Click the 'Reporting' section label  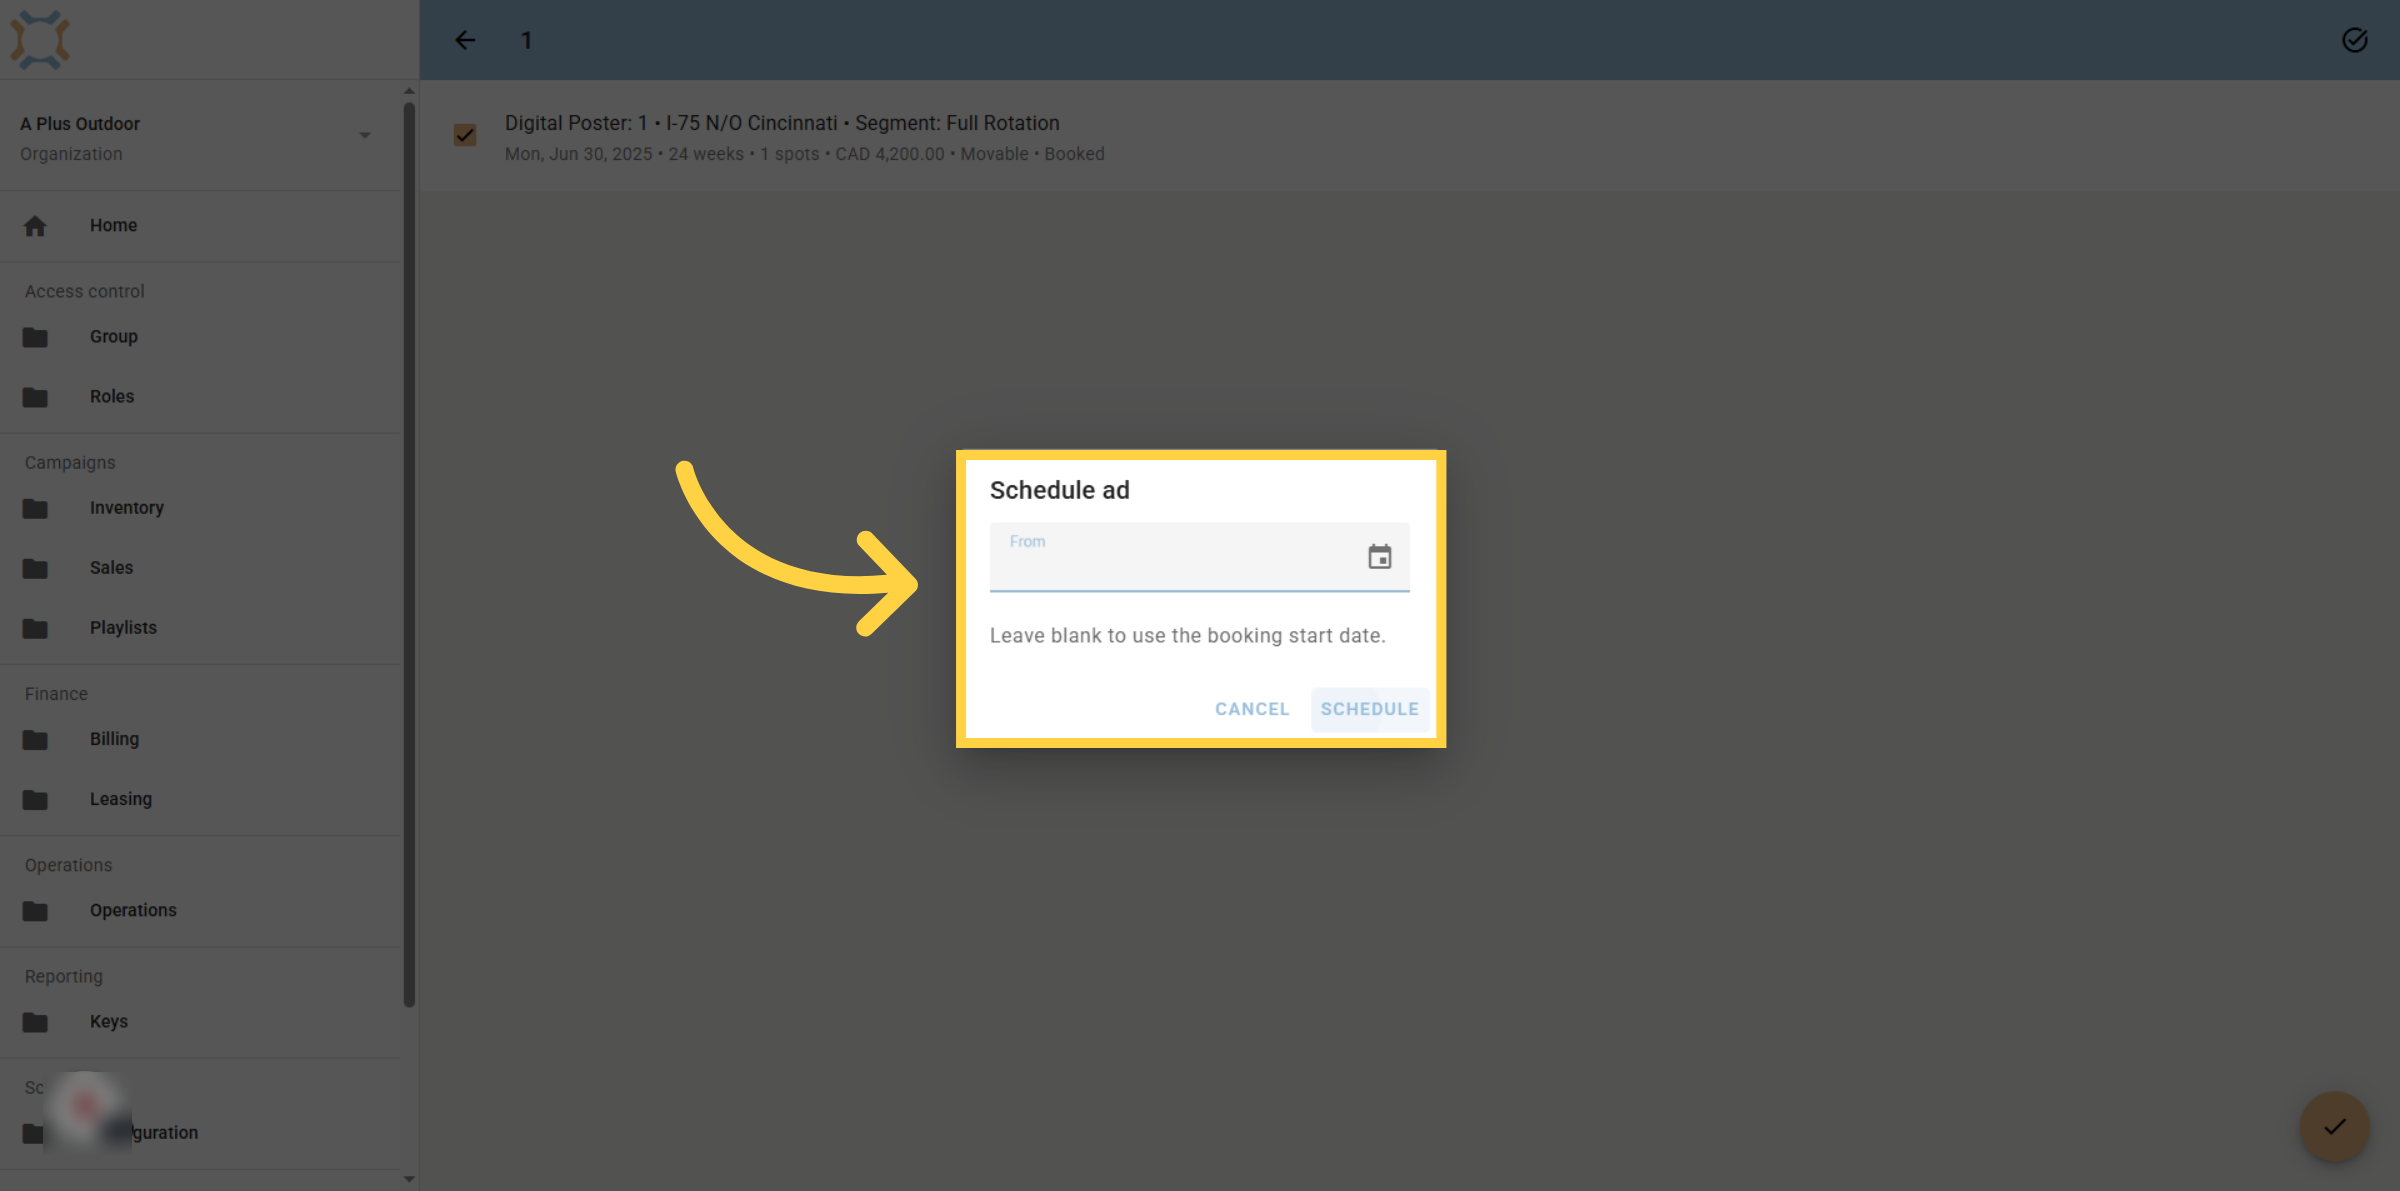pyautogui.click(x=64, y=976)
